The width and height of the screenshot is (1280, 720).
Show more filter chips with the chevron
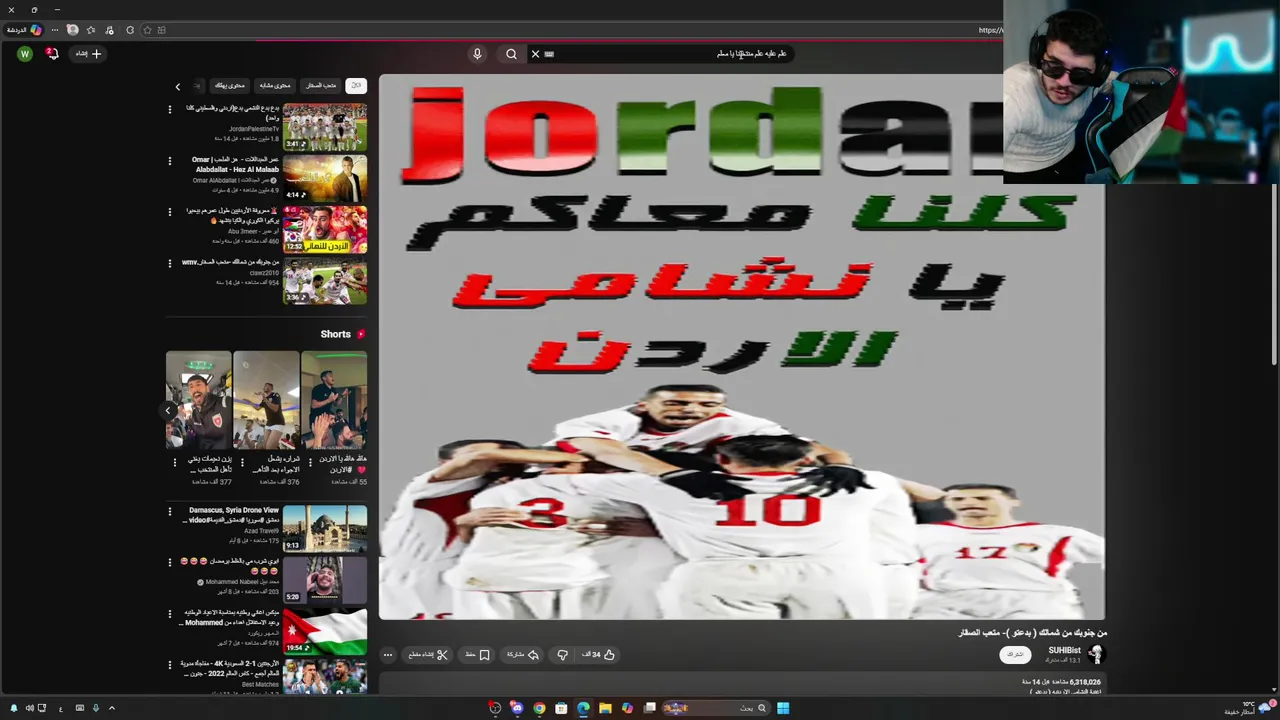[x=178, y=87]
